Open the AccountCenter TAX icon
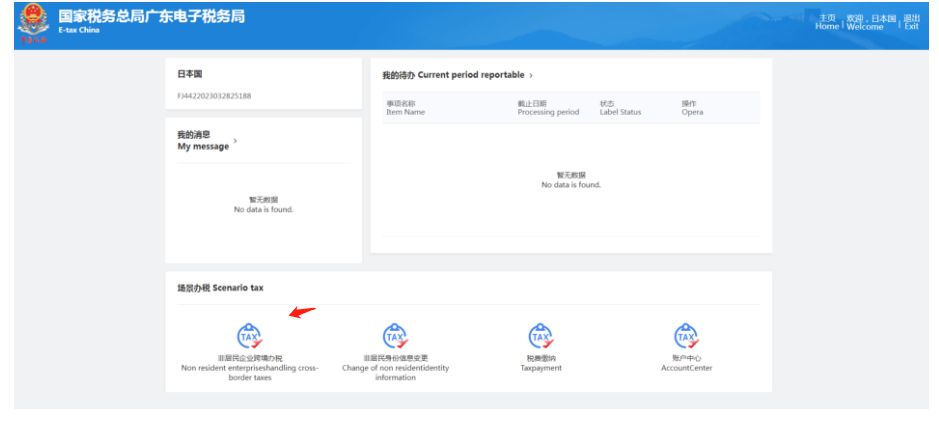Image resolution: width=939 pixels, height=427 pixels. (686, 336)
